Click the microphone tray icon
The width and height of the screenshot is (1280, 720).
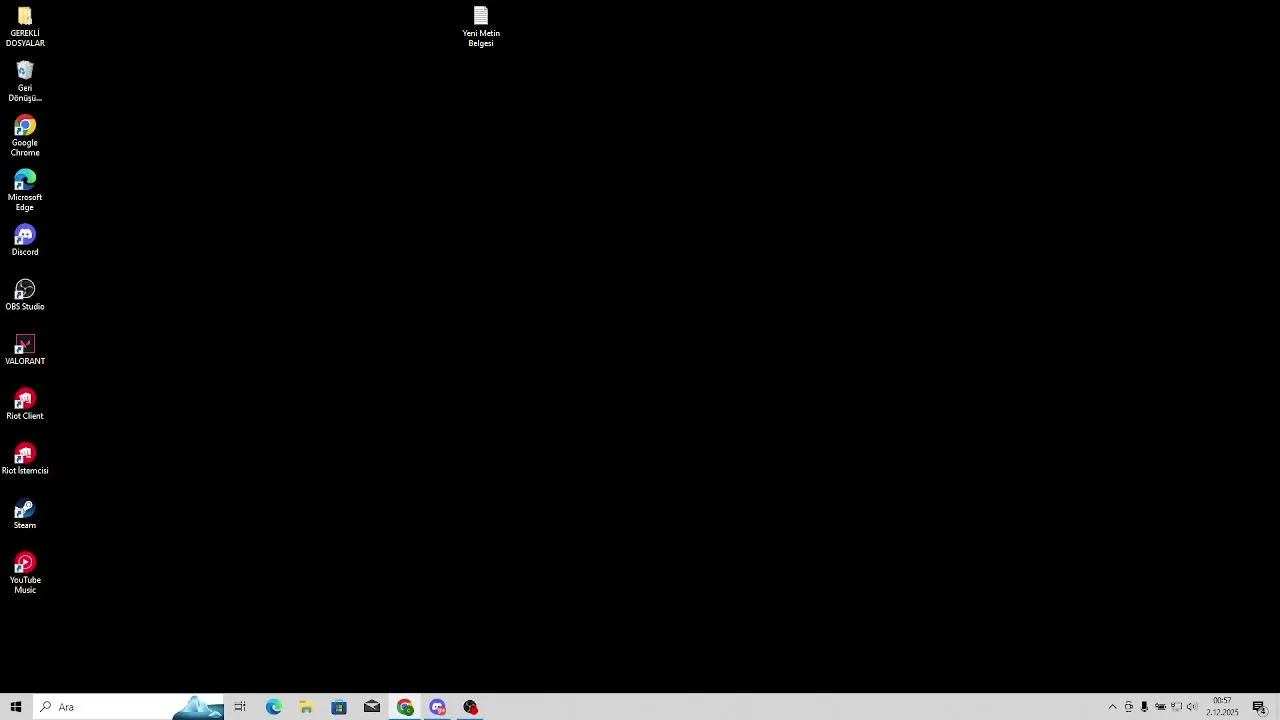click(x=1144, y=707)
